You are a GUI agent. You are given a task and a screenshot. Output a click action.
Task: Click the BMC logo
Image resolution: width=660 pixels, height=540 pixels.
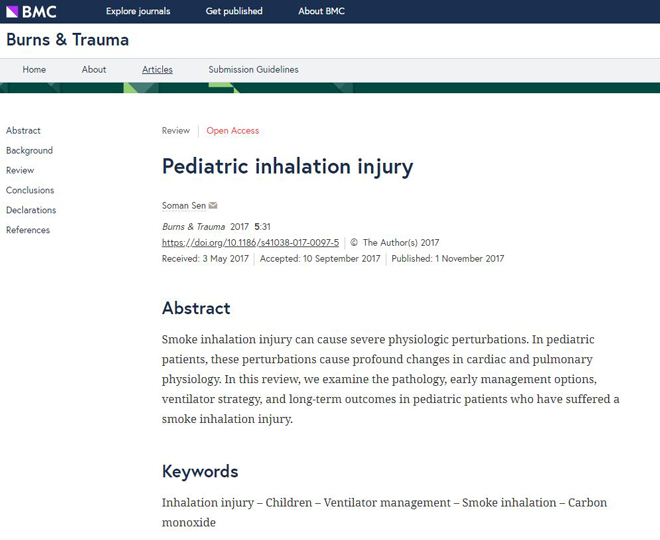pyautogui.click(x=32, y=11)
